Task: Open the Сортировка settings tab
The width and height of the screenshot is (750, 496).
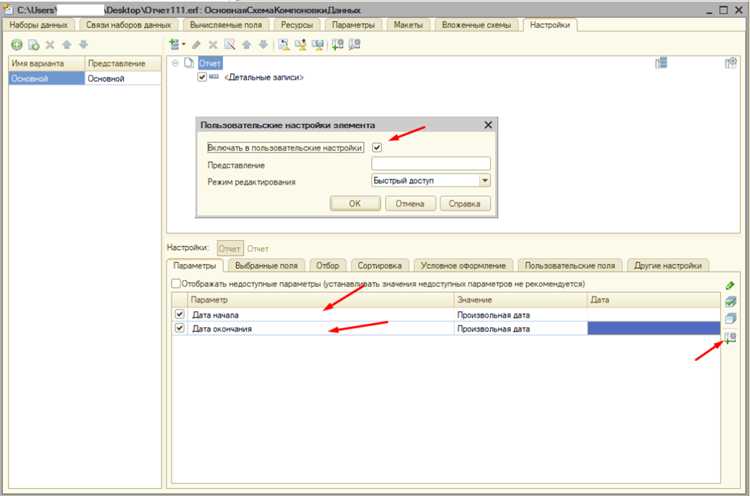Action: 380,265
